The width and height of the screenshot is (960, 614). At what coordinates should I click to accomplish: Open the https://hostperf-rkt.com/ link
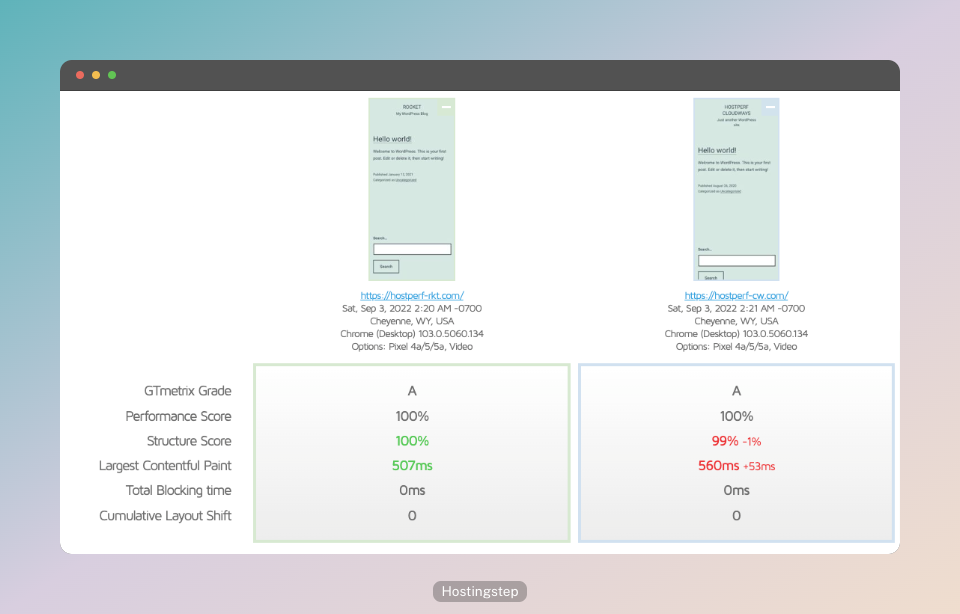[412, 296]
